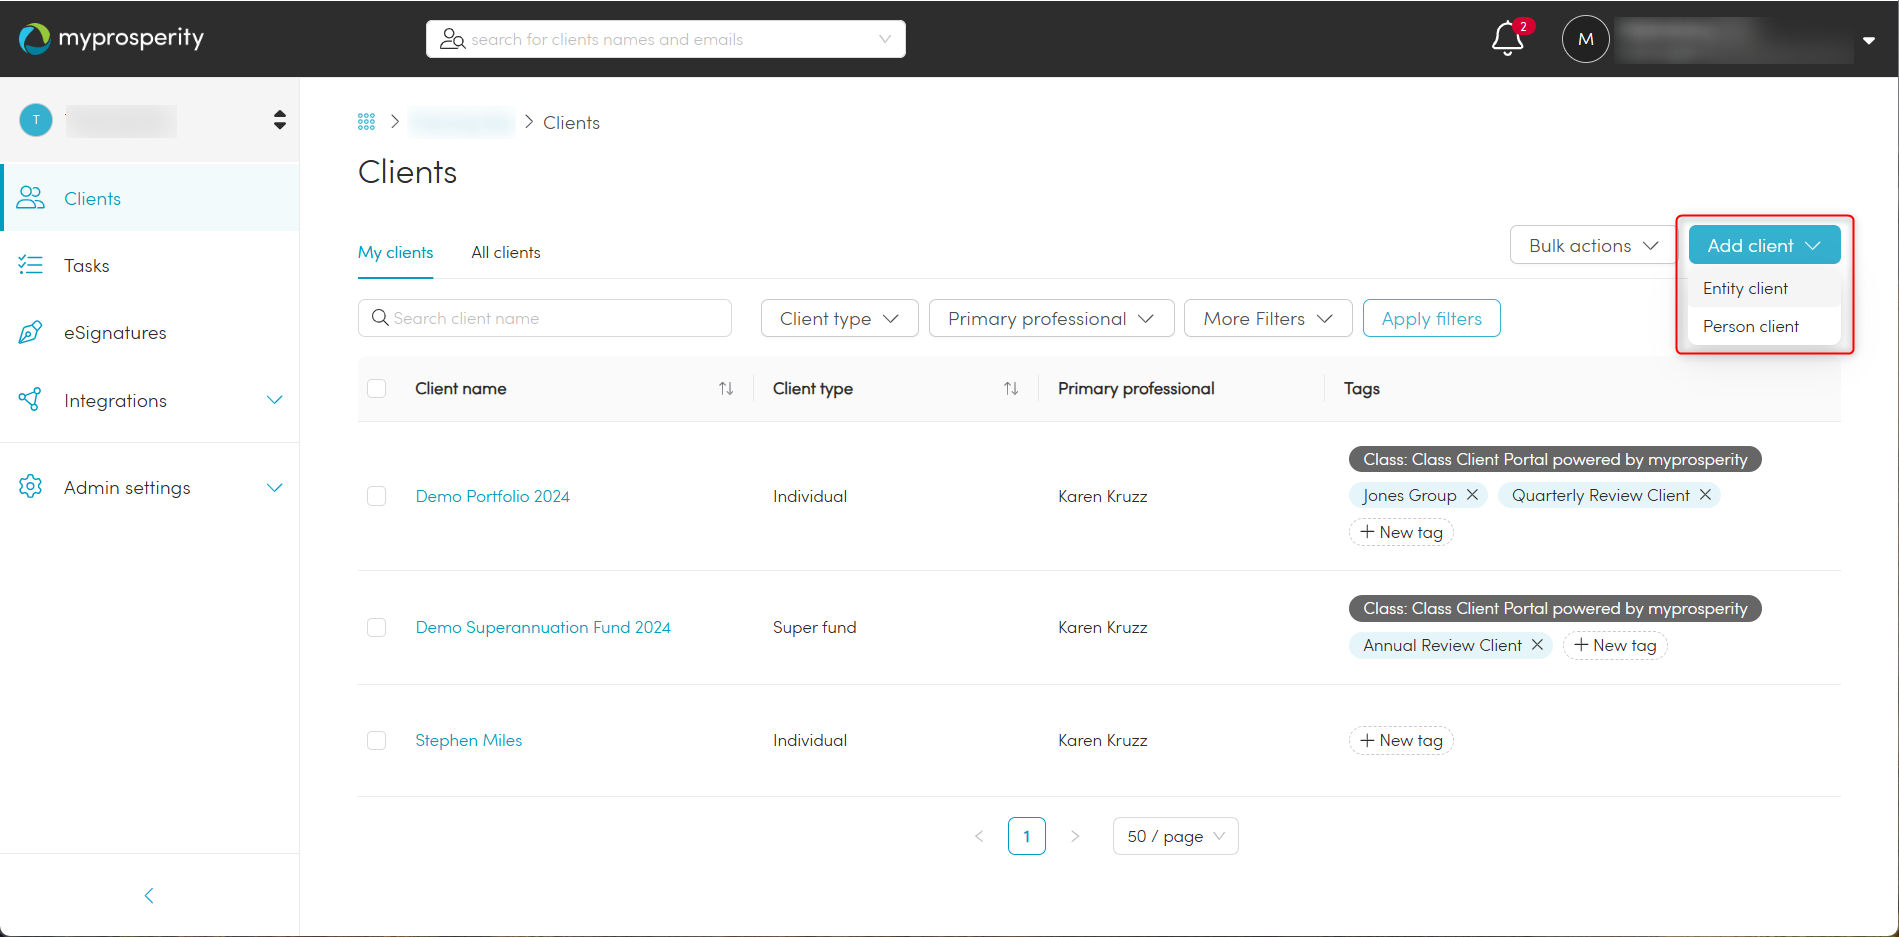The height and width of the screenshot is (937, 1899).
Task: Go to the next page arrow
Action: tap(1075, 836)
